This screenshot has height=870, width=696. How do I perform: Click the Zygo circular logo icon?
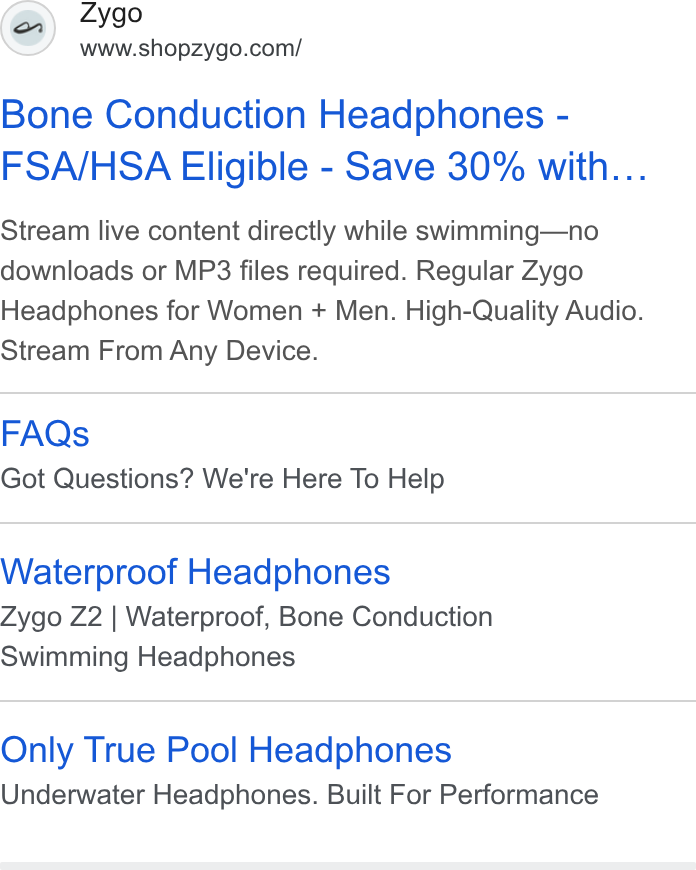tap(28, 28)
